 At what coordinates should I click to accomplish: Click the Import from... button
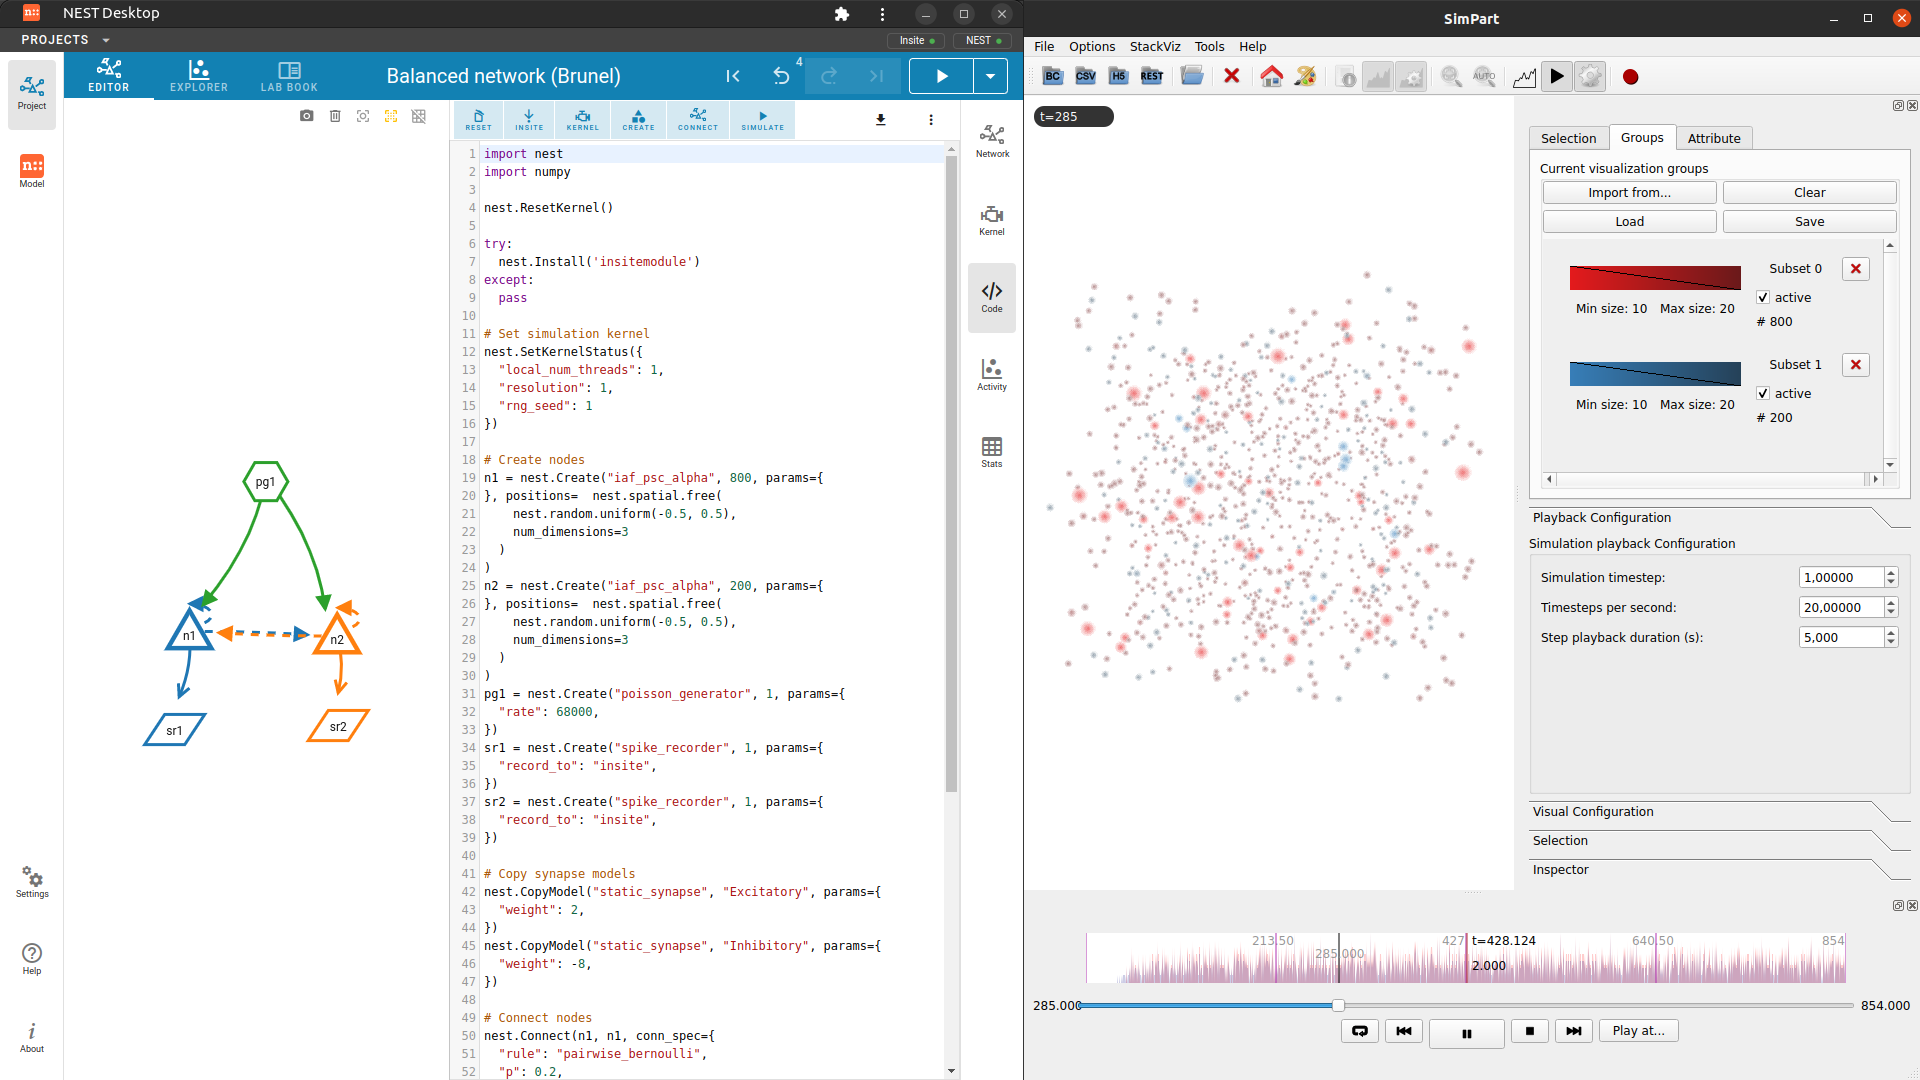(1629, 192)
